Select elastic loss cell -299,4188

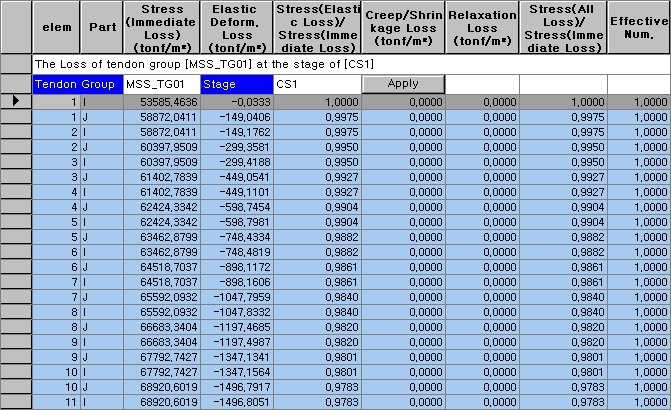(x=237, y=162)
